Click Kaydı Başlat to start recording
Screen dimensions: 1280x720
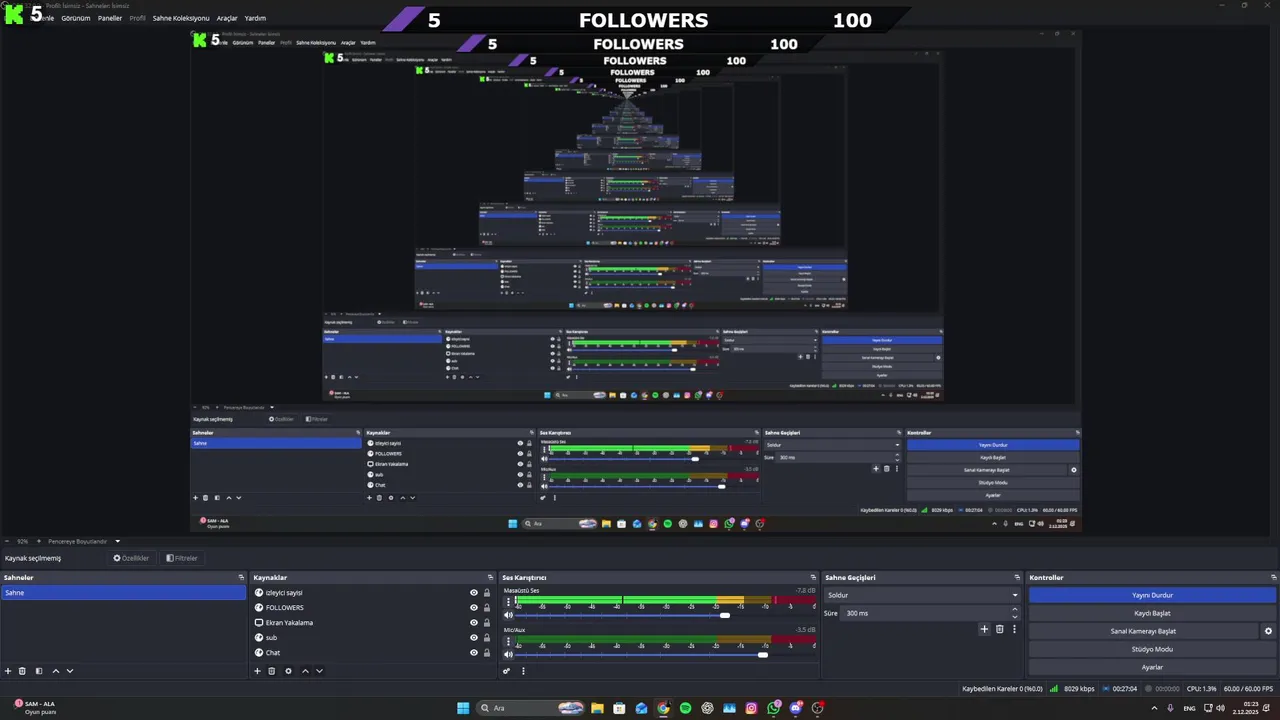[x=1152, y=613]
